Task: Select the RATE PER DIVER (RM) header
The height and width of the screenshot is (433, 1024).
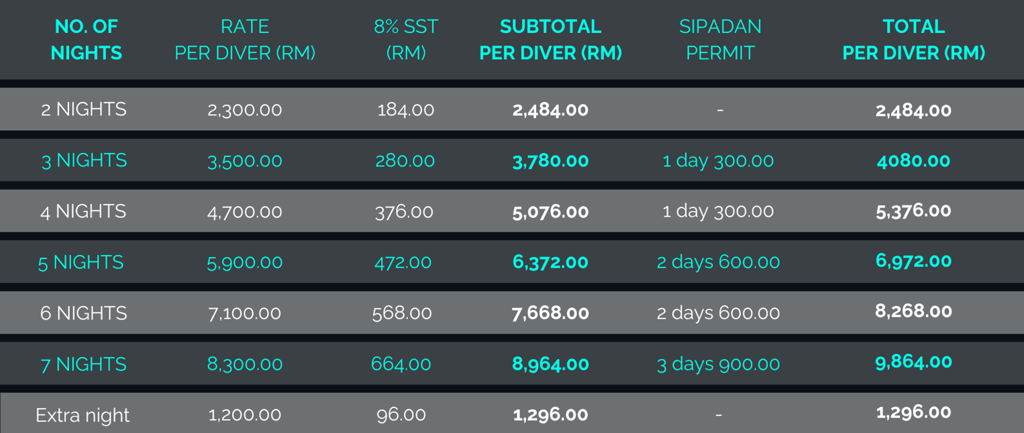Action: tap(245, 40)
